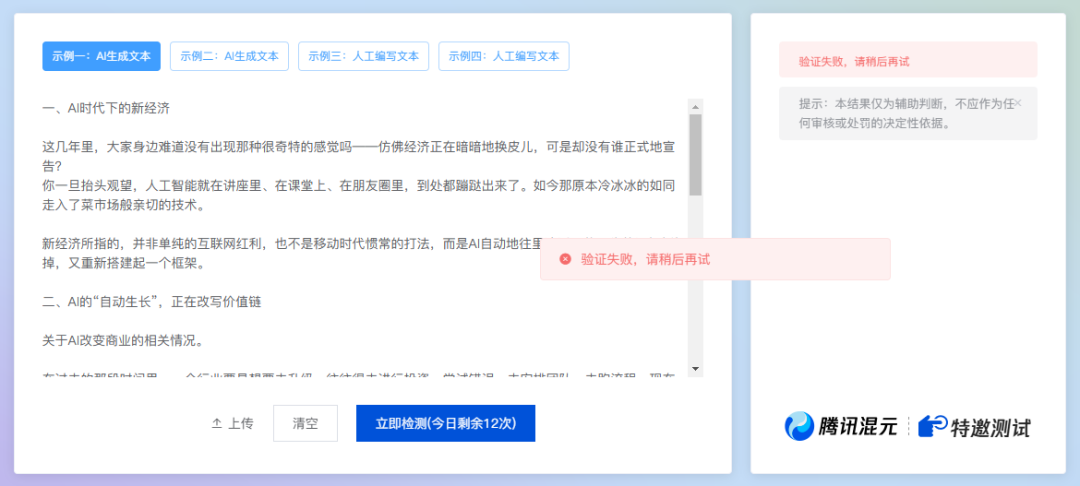Viewport: 1080px width, 486px height.
Task: Dismiss the 提示 notice with its X
Action: click(1018, 104)
